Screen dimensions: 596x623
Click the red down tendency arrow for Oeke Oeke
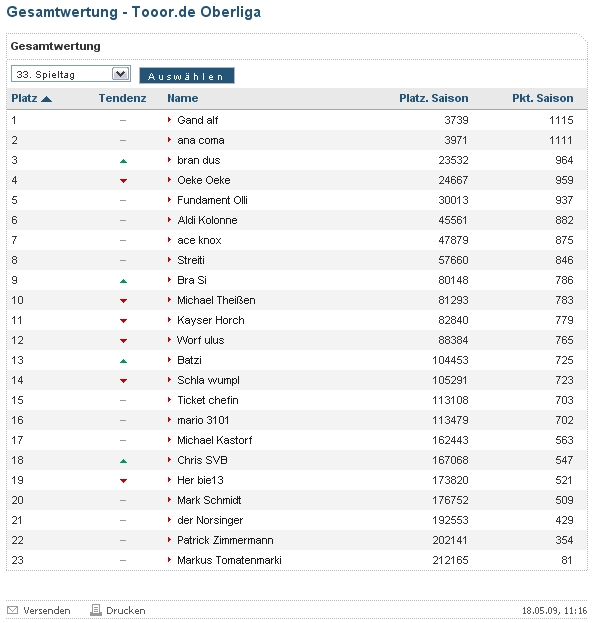(123, 181)
